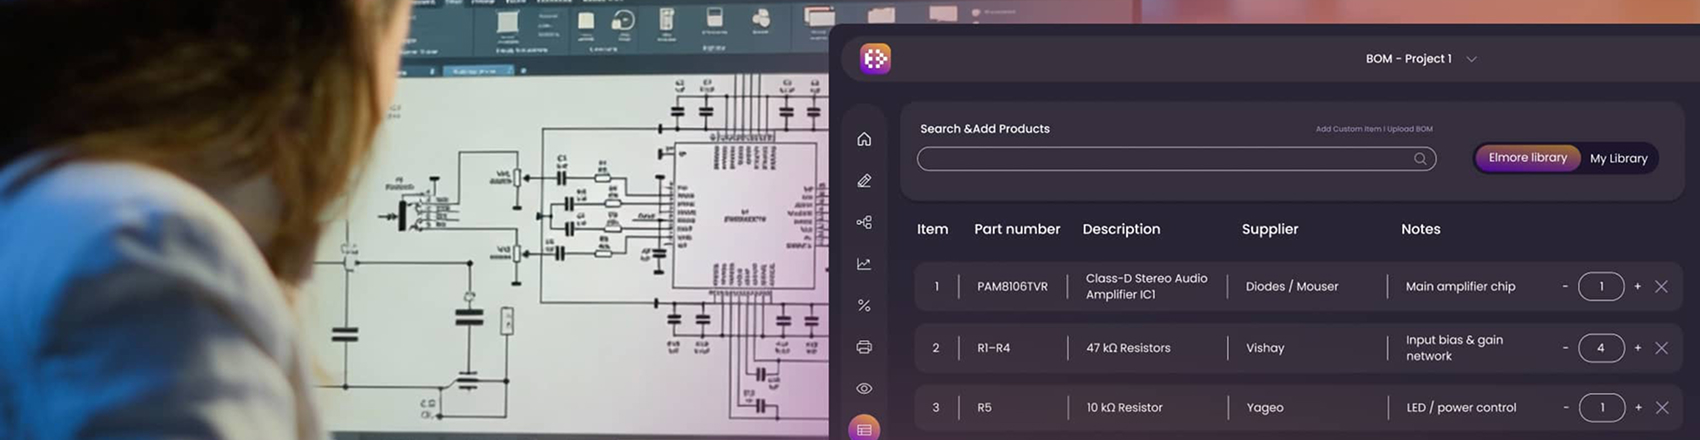
Task: Click the Notes column header
Action: coord(1420,229)
